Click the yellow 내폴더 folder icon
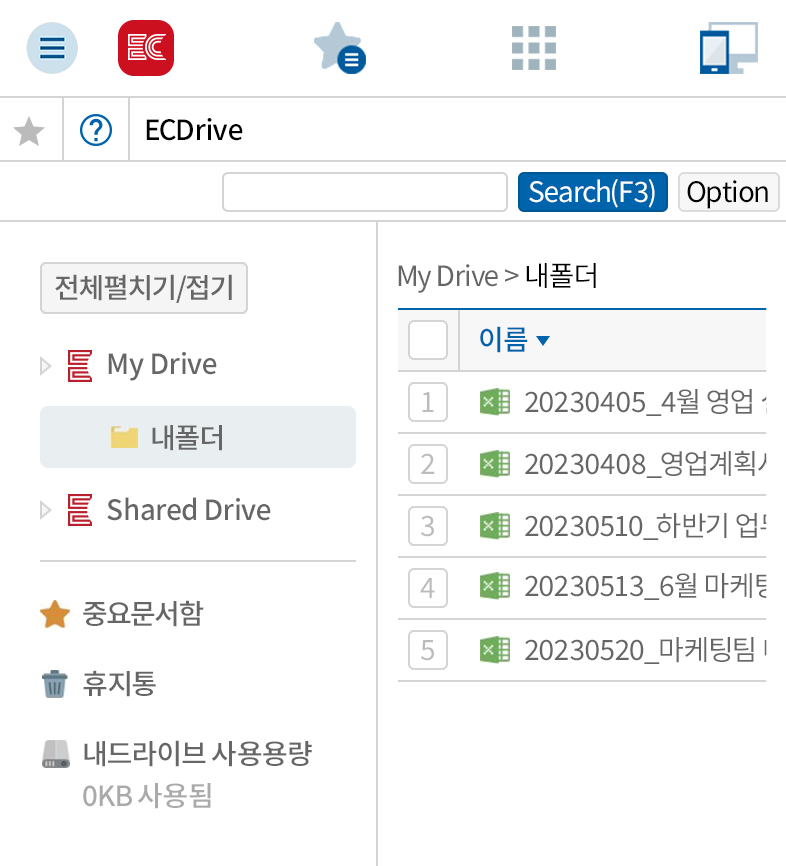Screen dimensions: 786x866 (x=124, y=437)
